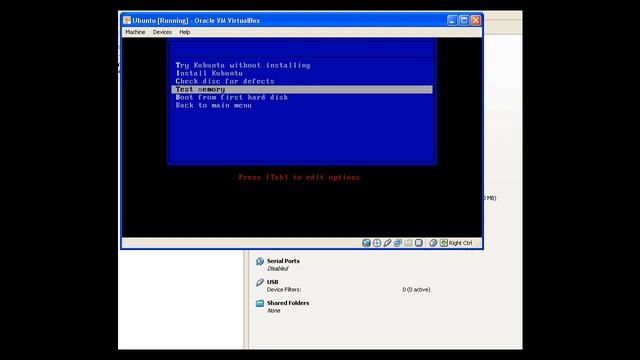This screenshot has height=360, width=640.
Task: Select Back to main menu entry
Action: click(x=213, y=105)
